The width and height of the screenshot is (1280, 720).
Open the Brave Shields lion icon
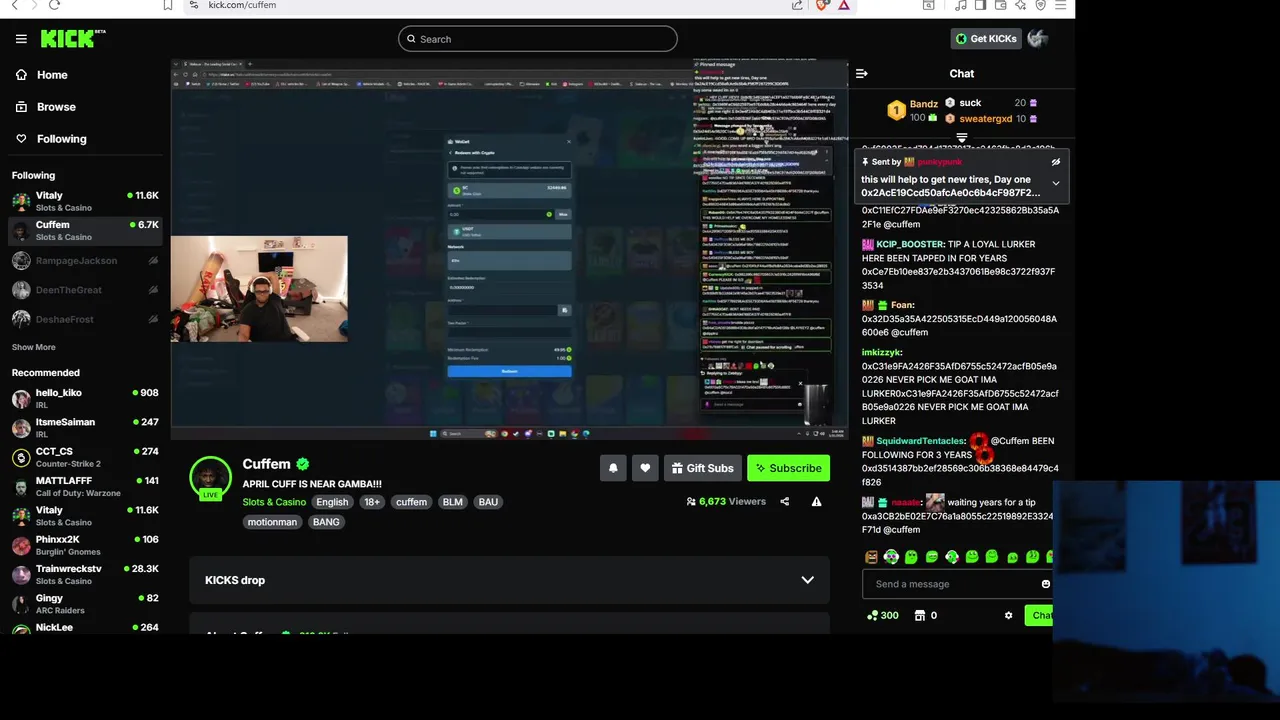click(823, 5)
